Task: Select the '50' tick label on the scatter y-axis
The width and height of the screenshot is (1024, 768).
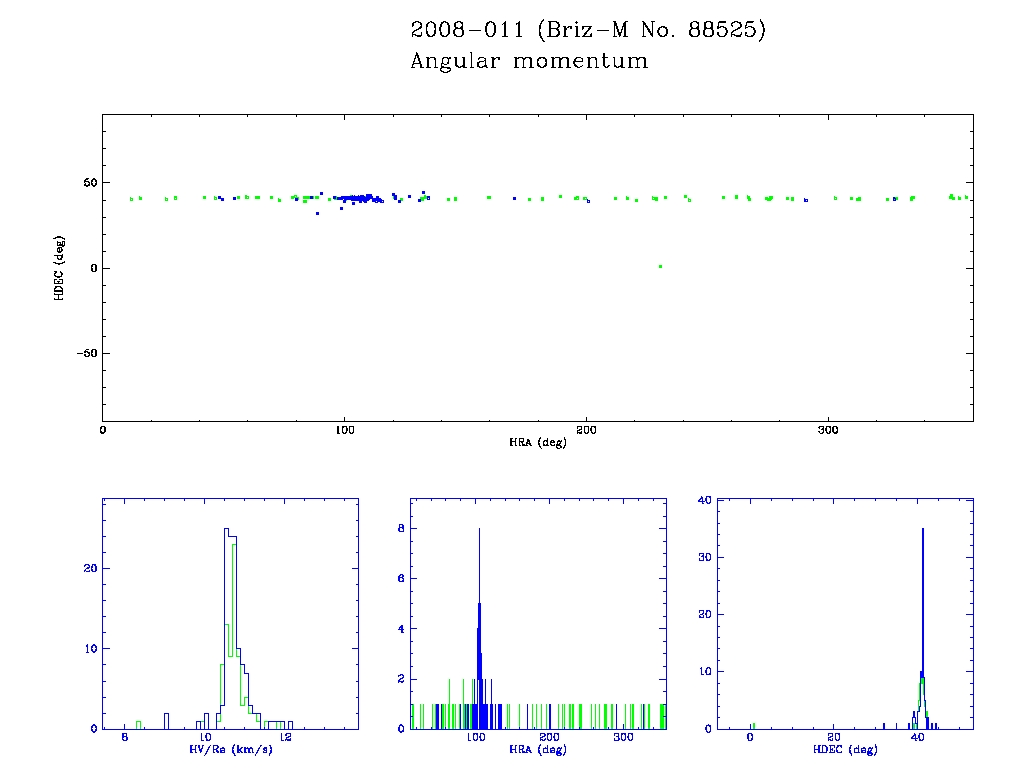Action: pos(89,183)
